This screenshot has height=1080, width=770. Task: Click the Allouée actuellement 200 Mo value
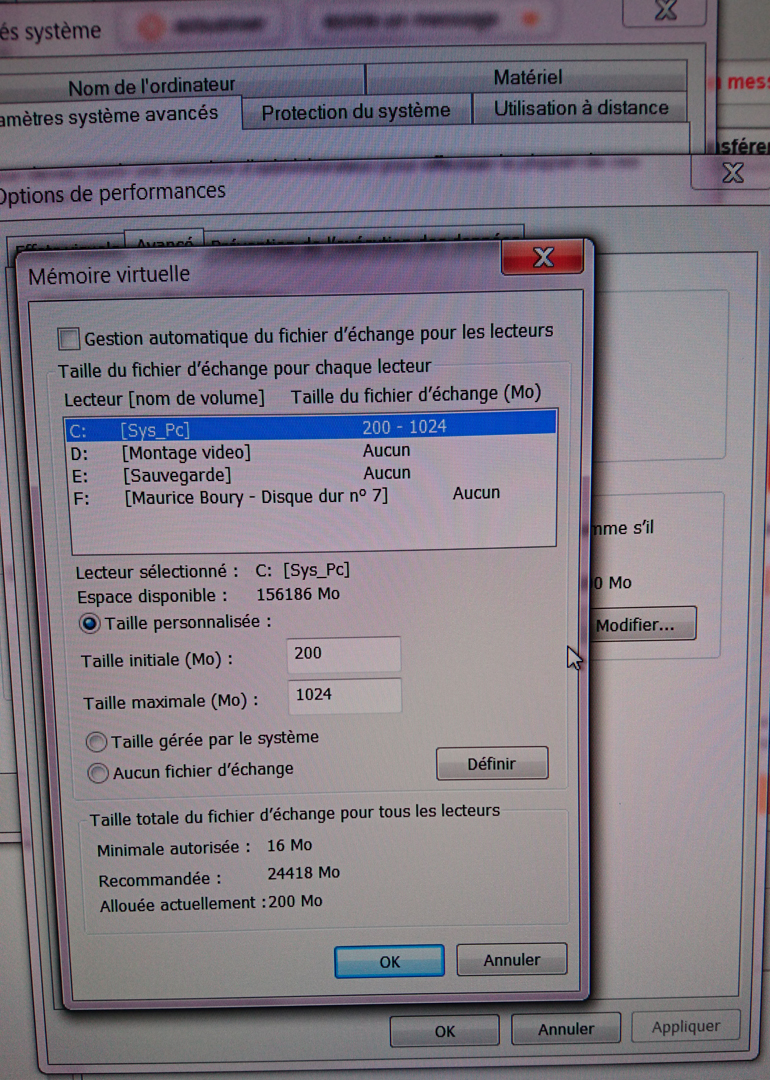tap(295, 902)
